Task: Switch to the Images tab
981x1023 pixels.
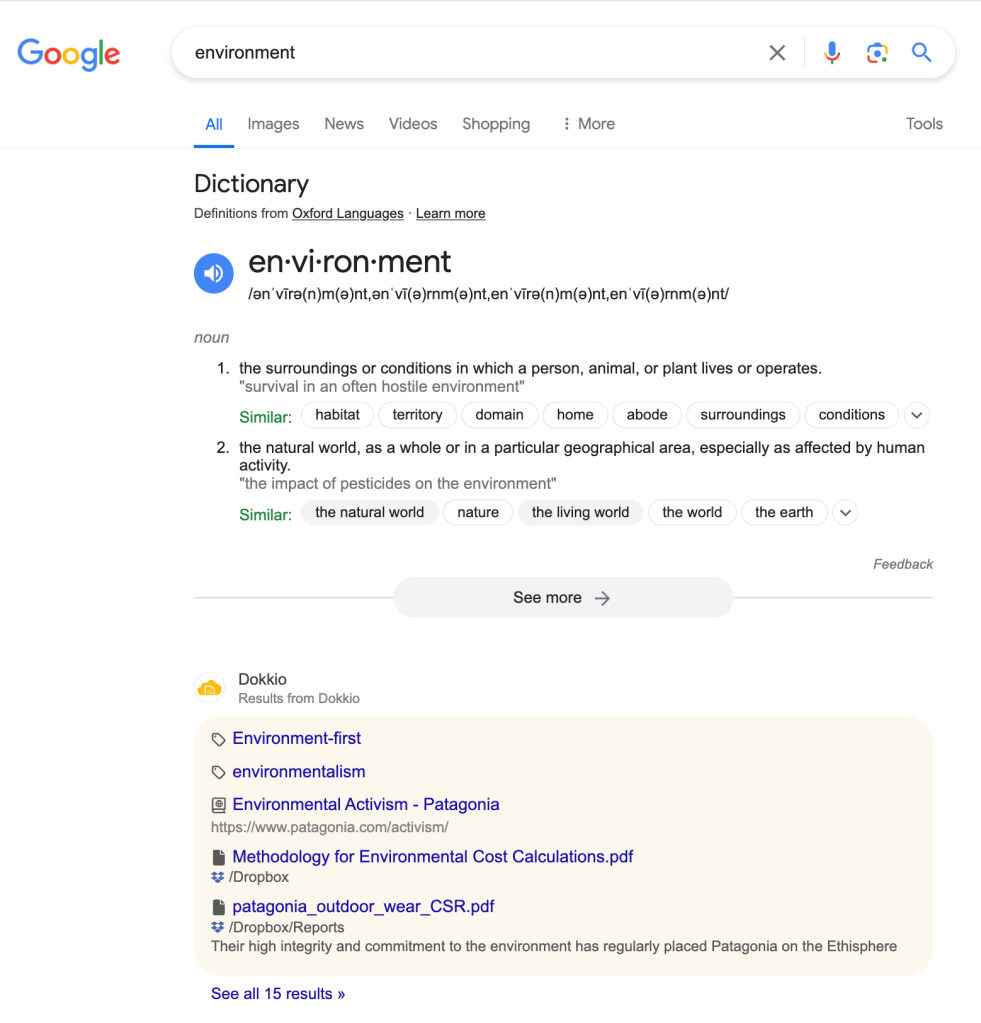Action: click(x=273, y=124)
